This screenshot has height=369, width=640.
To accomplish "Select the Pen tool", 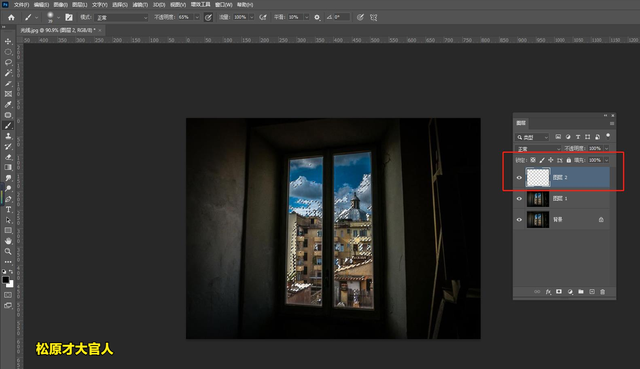I will 8,199.
